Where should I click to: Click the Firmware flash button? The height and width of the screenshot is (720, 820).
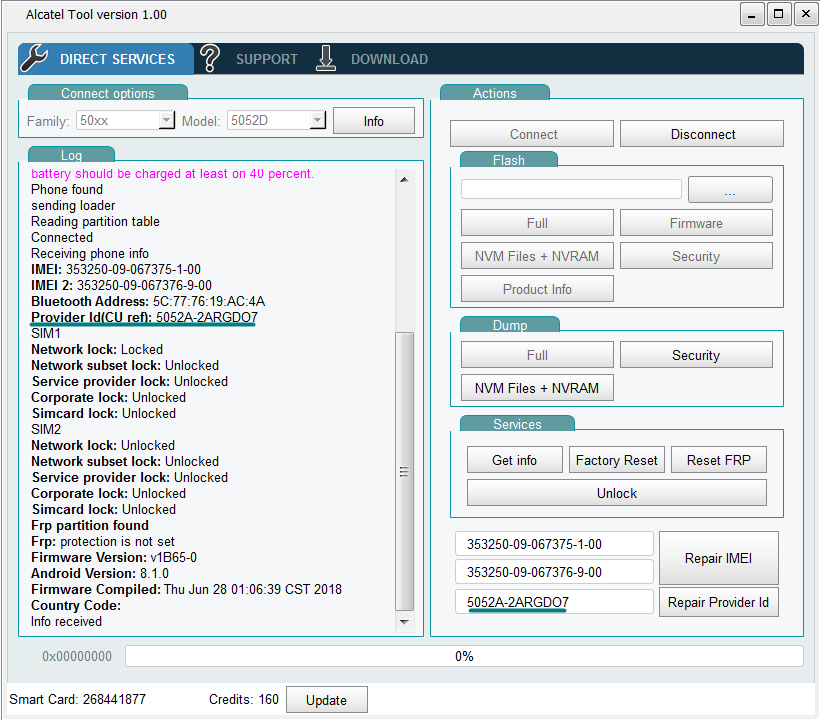(696, 223)
